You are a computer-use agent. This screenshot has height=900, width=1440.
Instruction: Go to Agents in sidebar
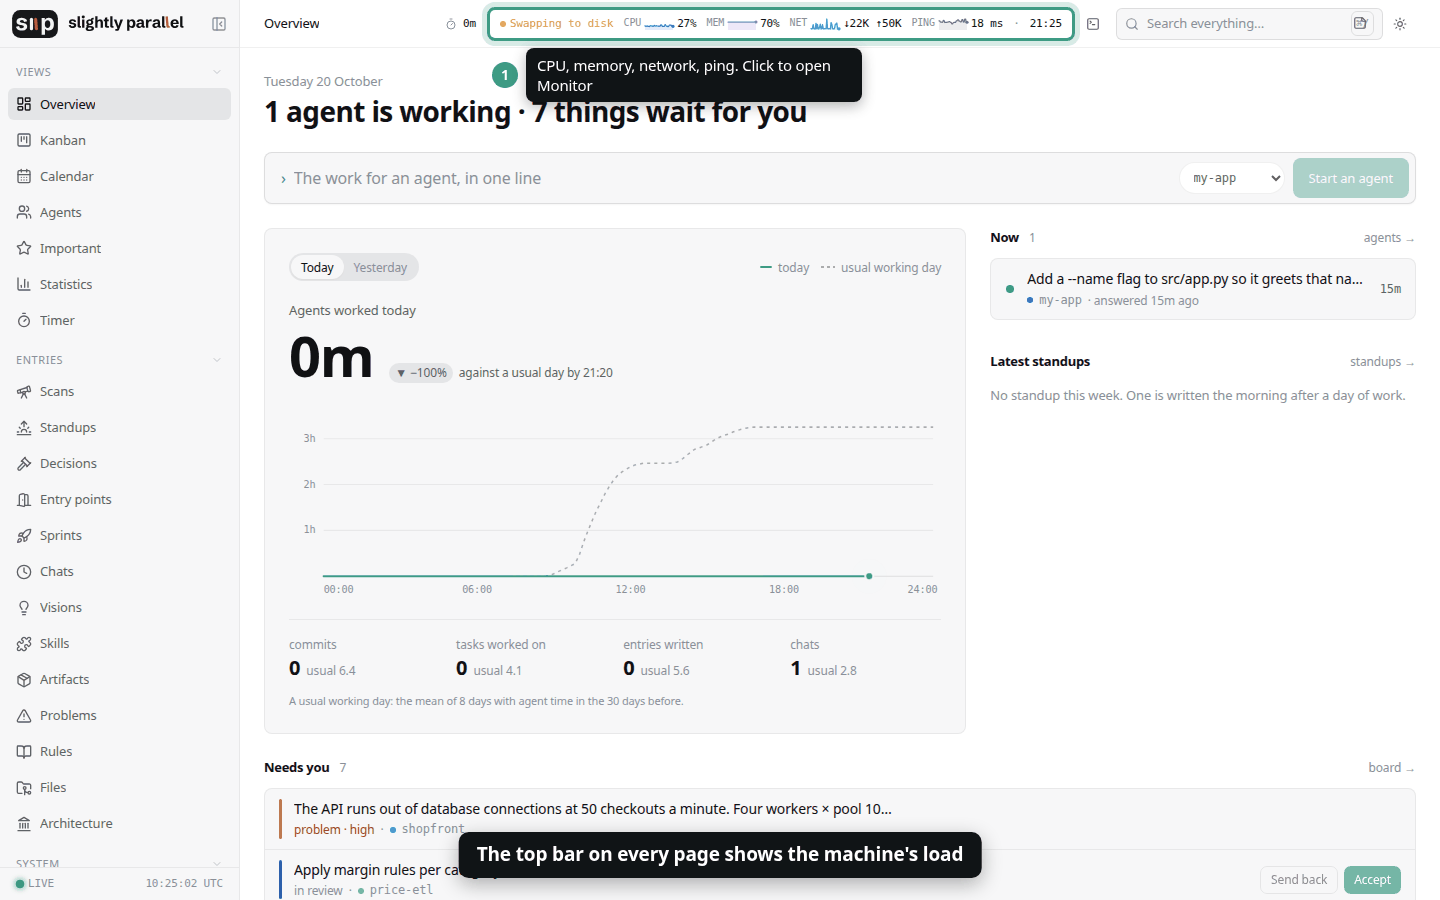[x=119, y=212]
